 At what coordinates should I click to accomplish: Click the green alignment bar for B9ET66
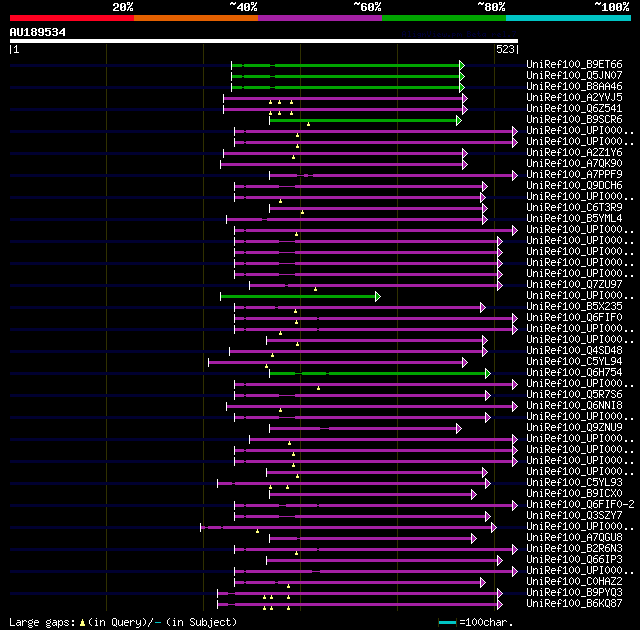tap(346, 65)
